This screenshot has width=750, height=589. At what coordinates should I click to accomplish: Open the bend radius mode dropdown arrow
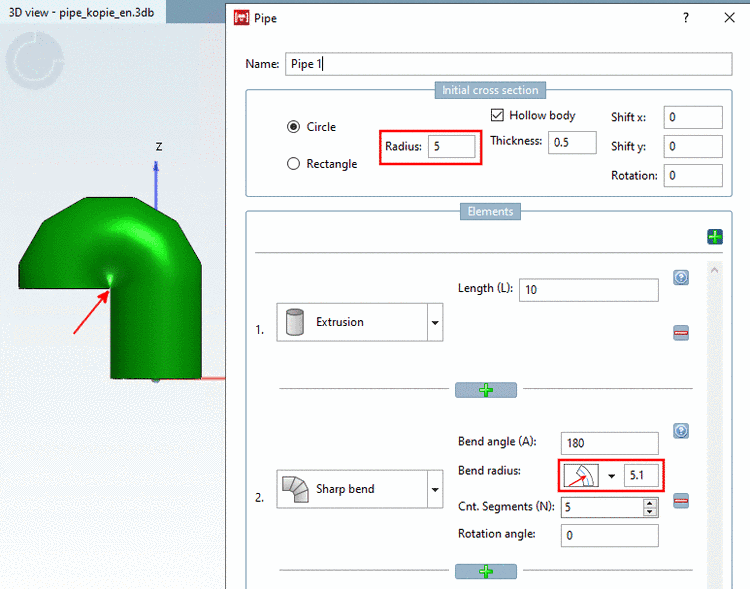click(611, 476)
